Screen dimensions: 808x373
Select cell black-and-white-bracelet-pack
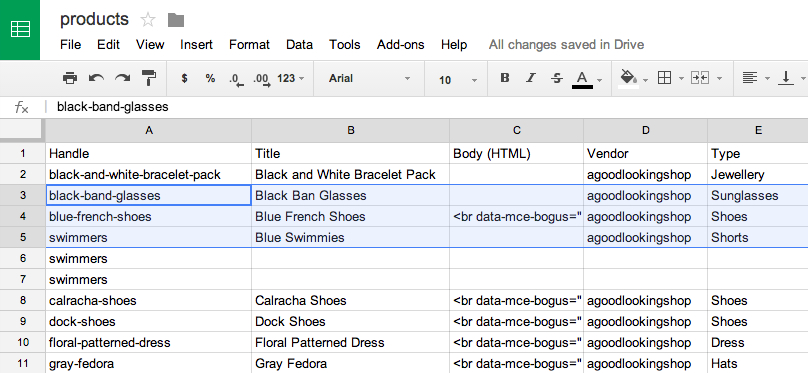coord(148,175)
